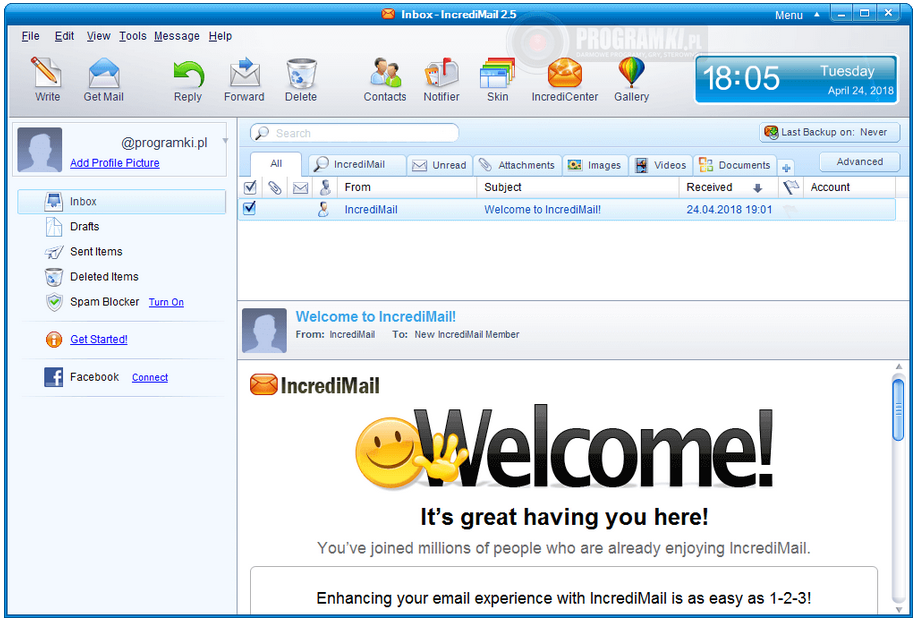The height and width of the screenshot is (621, 916).
Task: Click the Get Mail envelope icon
Action: tap(103, 72)
